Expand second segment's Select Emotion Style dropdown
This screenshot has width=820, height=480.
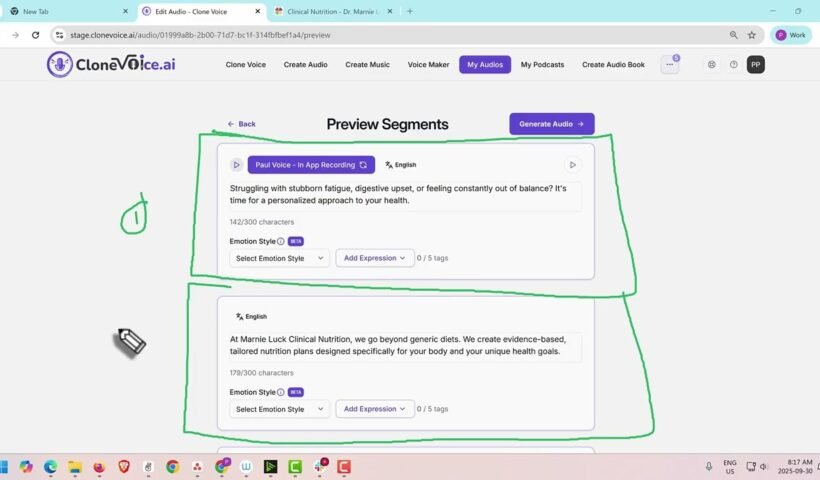pos(279,409)
